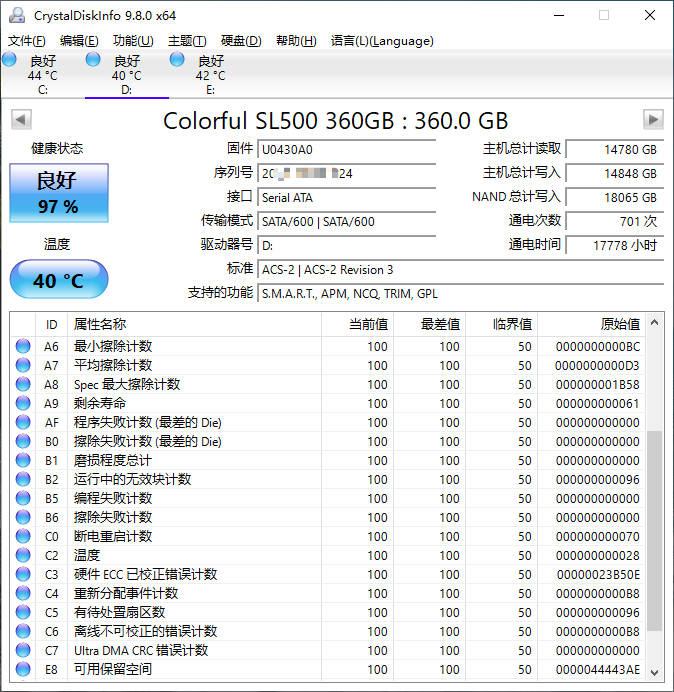This screenshot has width=674, height=692.
Task: Click the status icon for row E8 可用保留空间
Action: pos(23,669)
